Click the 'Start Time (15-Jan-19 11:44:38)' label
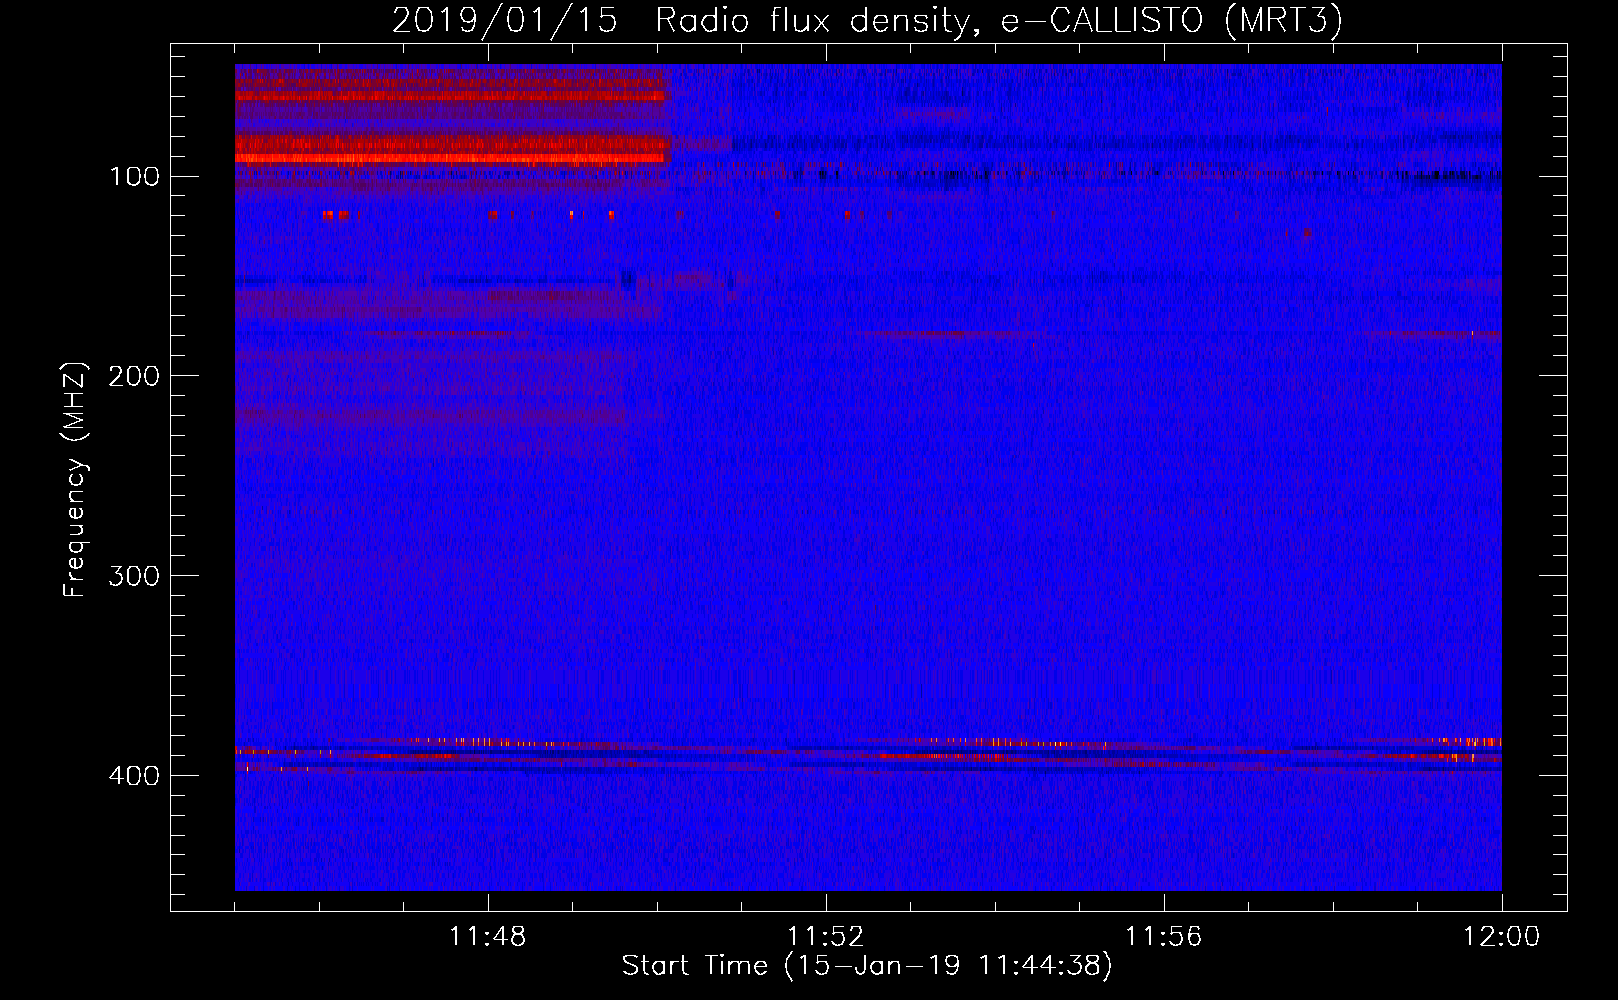 pyautogui.click(x=867, y=966)
